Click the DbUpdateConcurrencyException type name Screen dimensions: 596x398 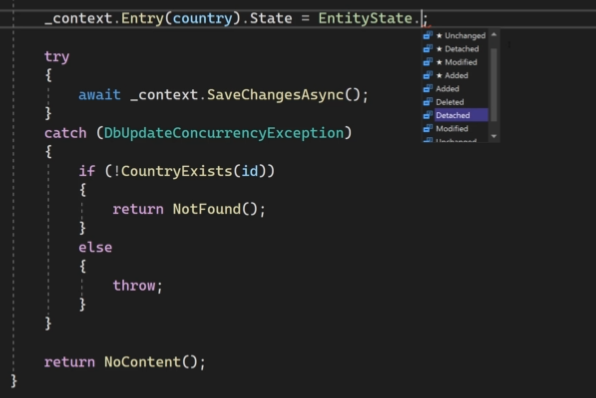coord(224,133)
